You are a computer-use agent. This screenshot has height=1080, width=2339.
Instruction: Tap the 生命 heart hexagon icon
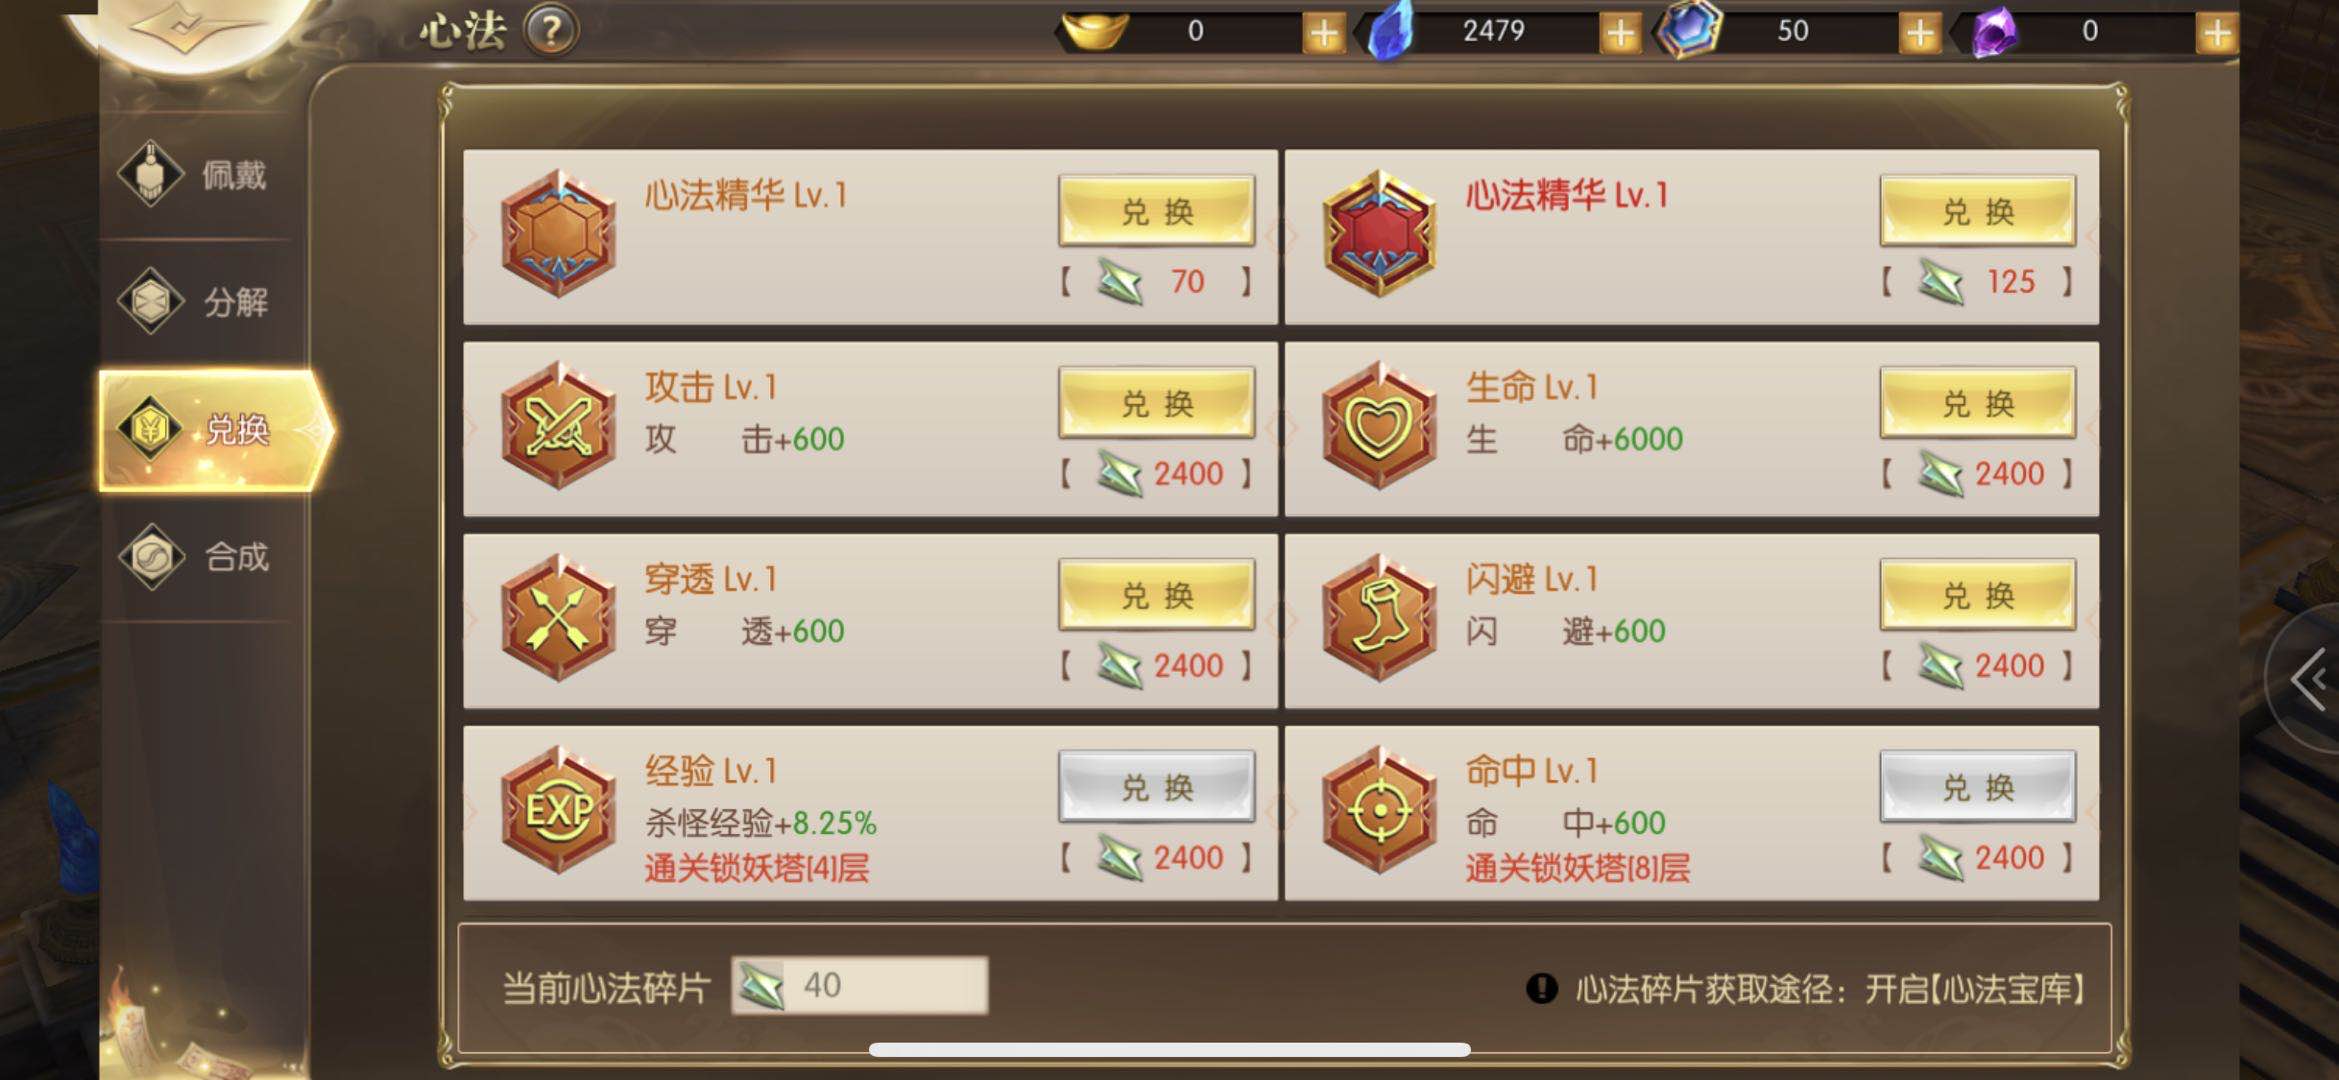click(x=1380, y=425)
